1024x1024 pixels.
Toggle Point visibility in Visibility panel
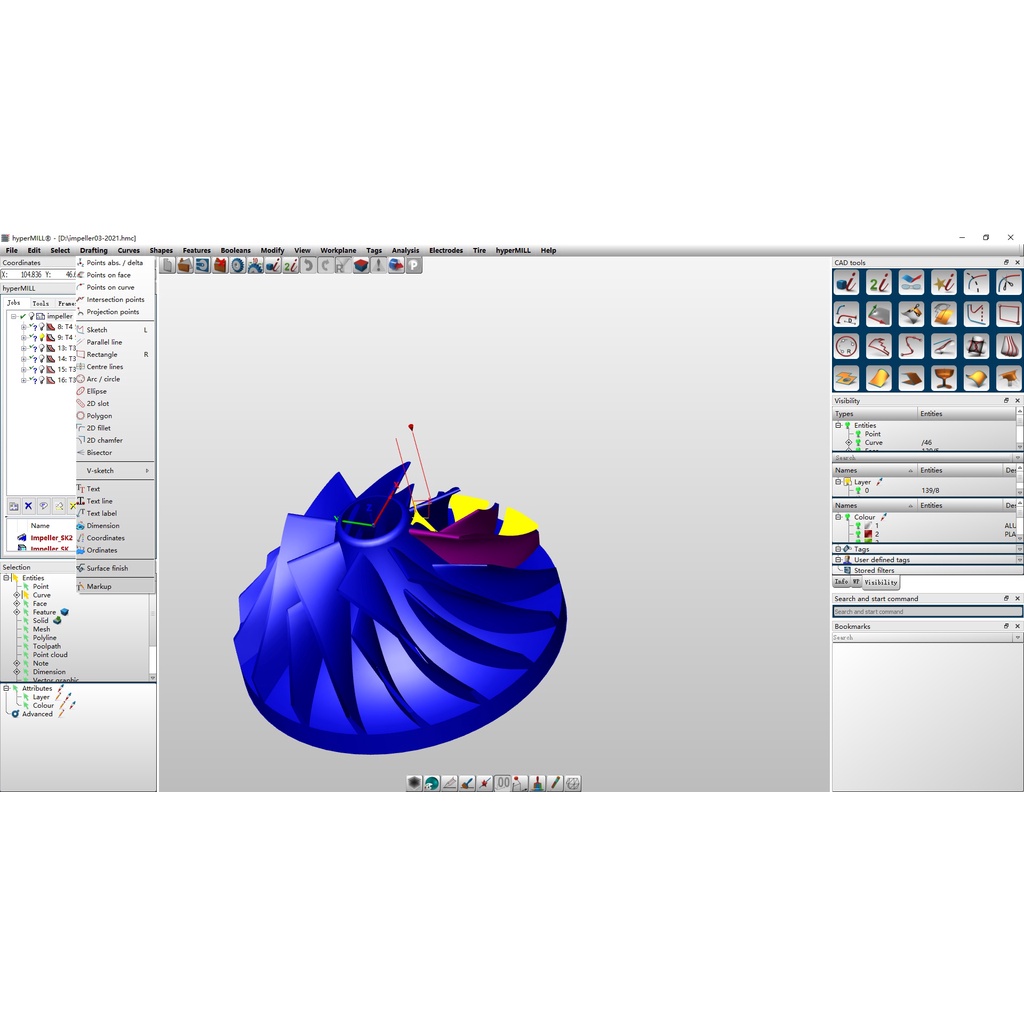(x=858, y=434)
